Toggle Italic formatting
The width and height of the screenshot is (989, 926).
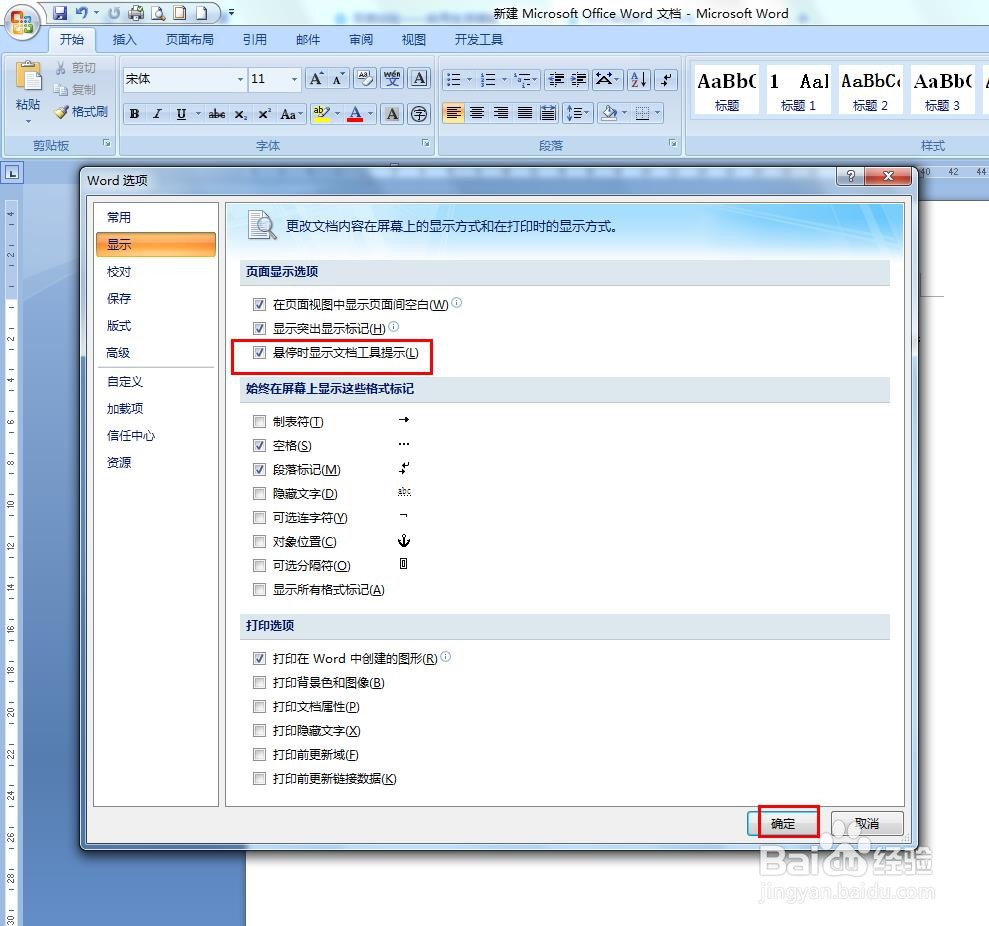[157, 114]
